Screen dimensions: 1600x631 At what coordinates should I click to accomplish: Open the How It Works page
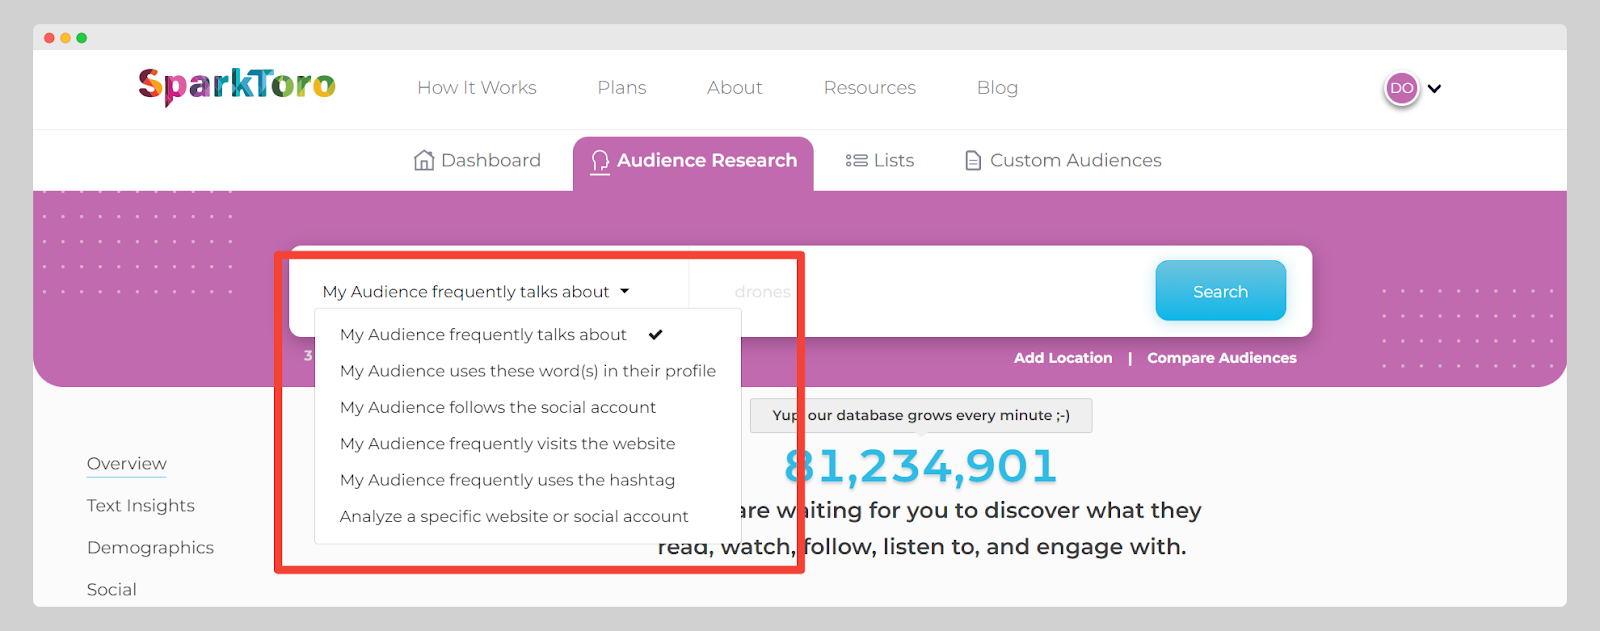pos(477,88)
